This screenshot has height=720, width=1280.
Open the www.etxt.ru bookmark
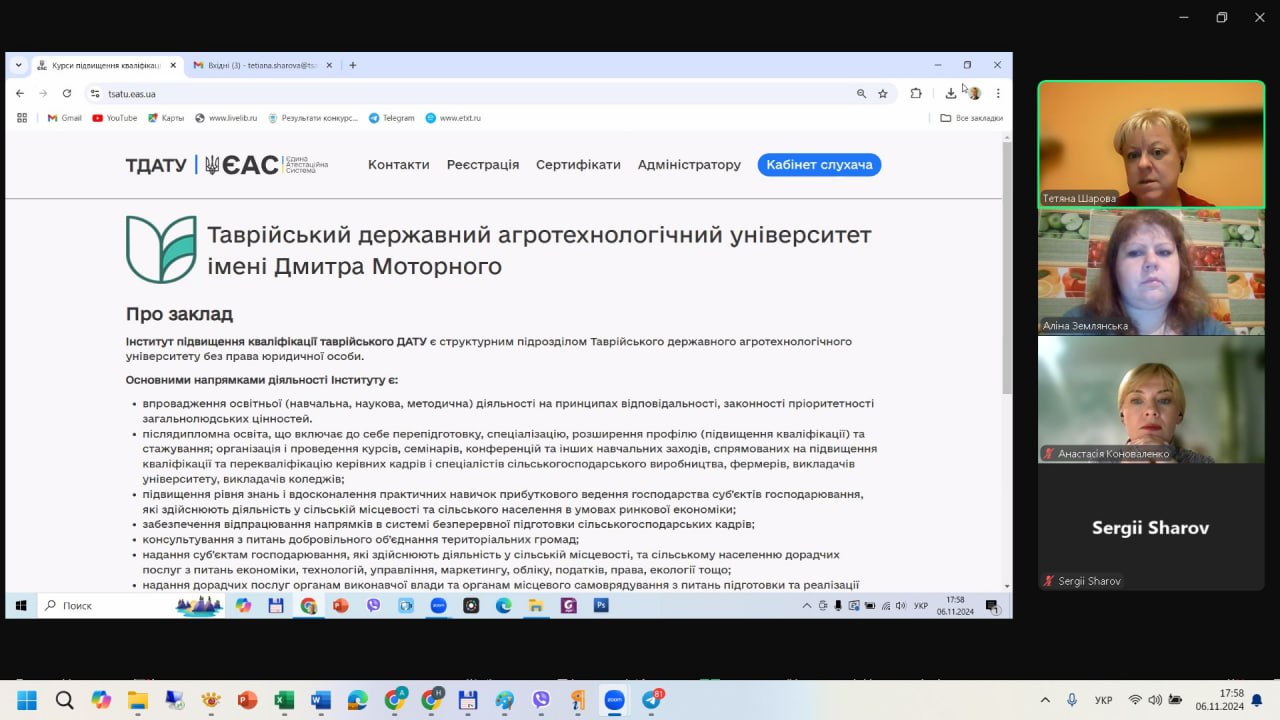point(453,118)
